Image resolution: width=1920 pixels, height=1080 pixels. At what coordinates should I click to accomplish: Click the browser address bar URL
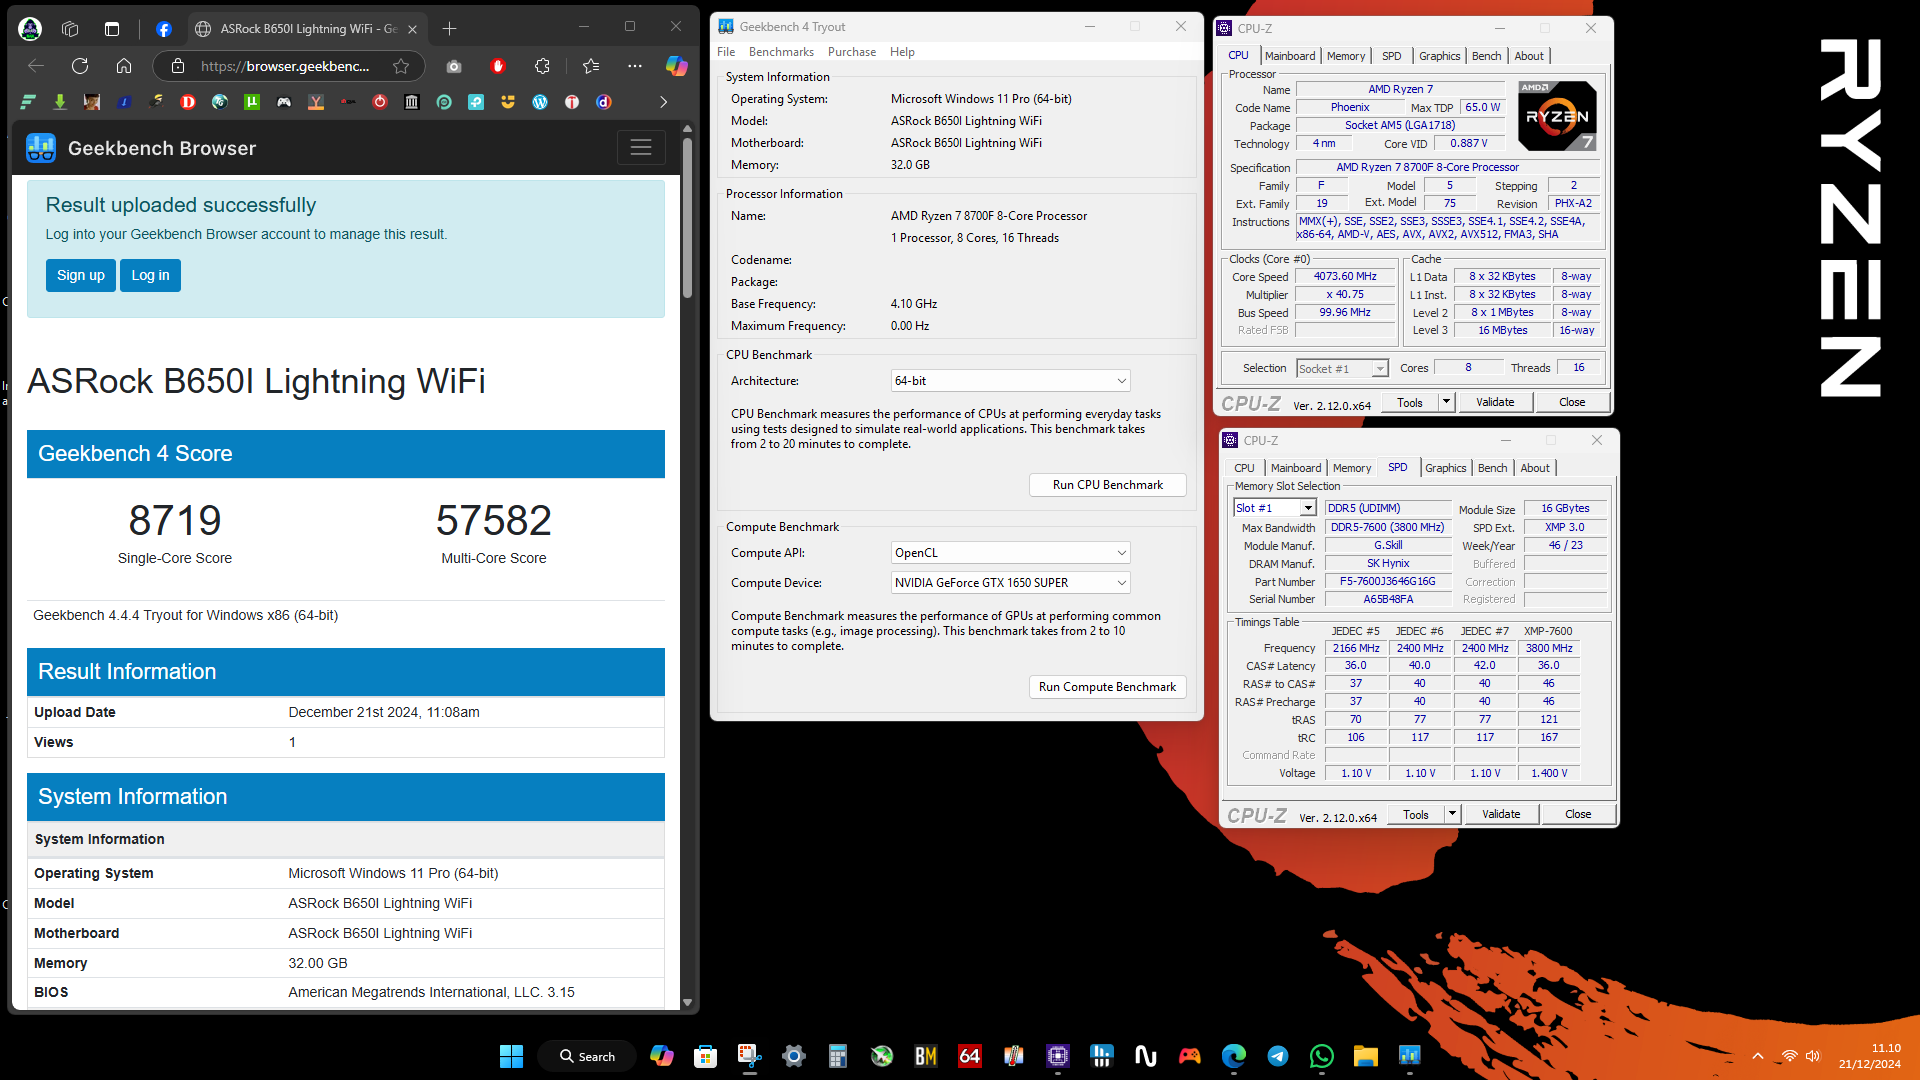tap(284, 66)
